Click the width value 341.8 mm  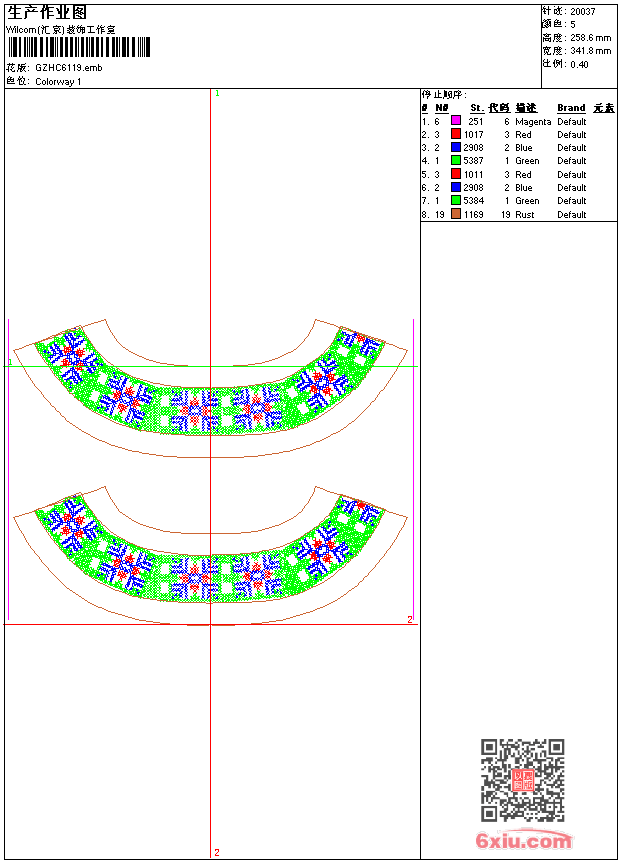[x=590, y=51]
